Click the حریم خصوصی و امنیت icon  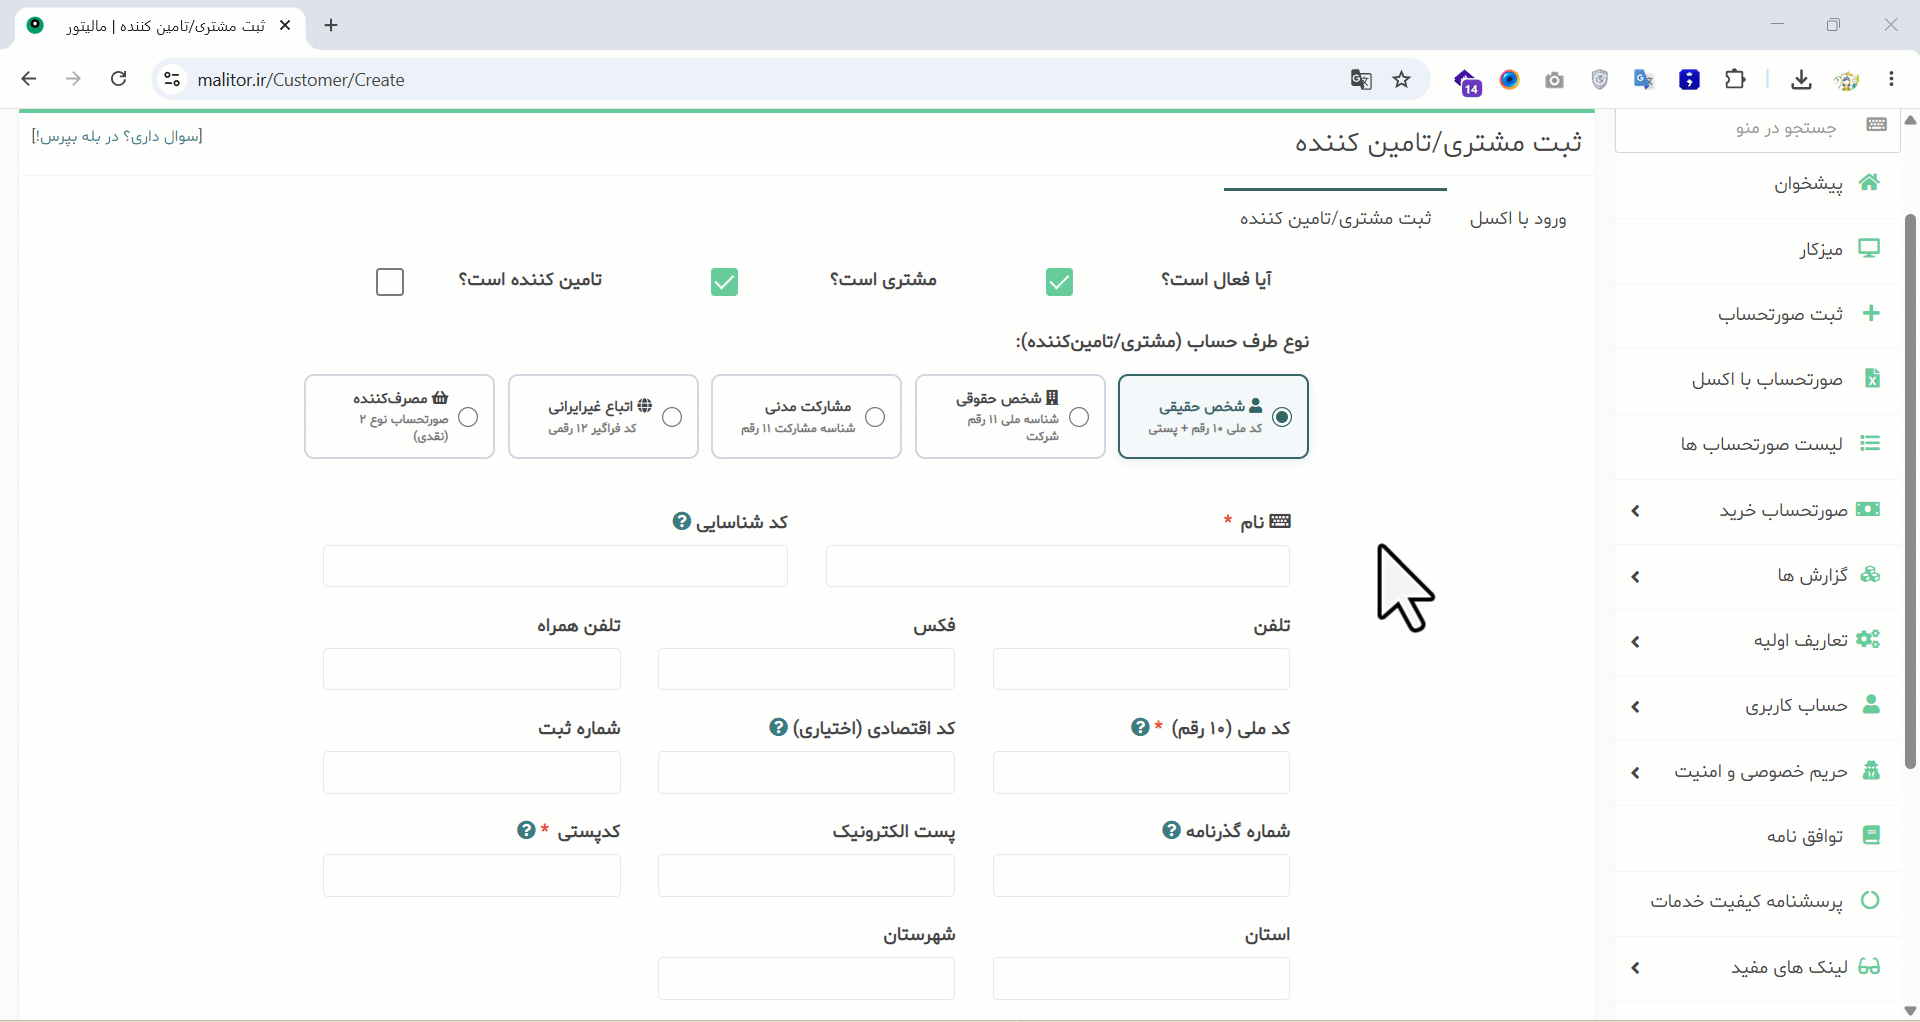[1871, 770]
